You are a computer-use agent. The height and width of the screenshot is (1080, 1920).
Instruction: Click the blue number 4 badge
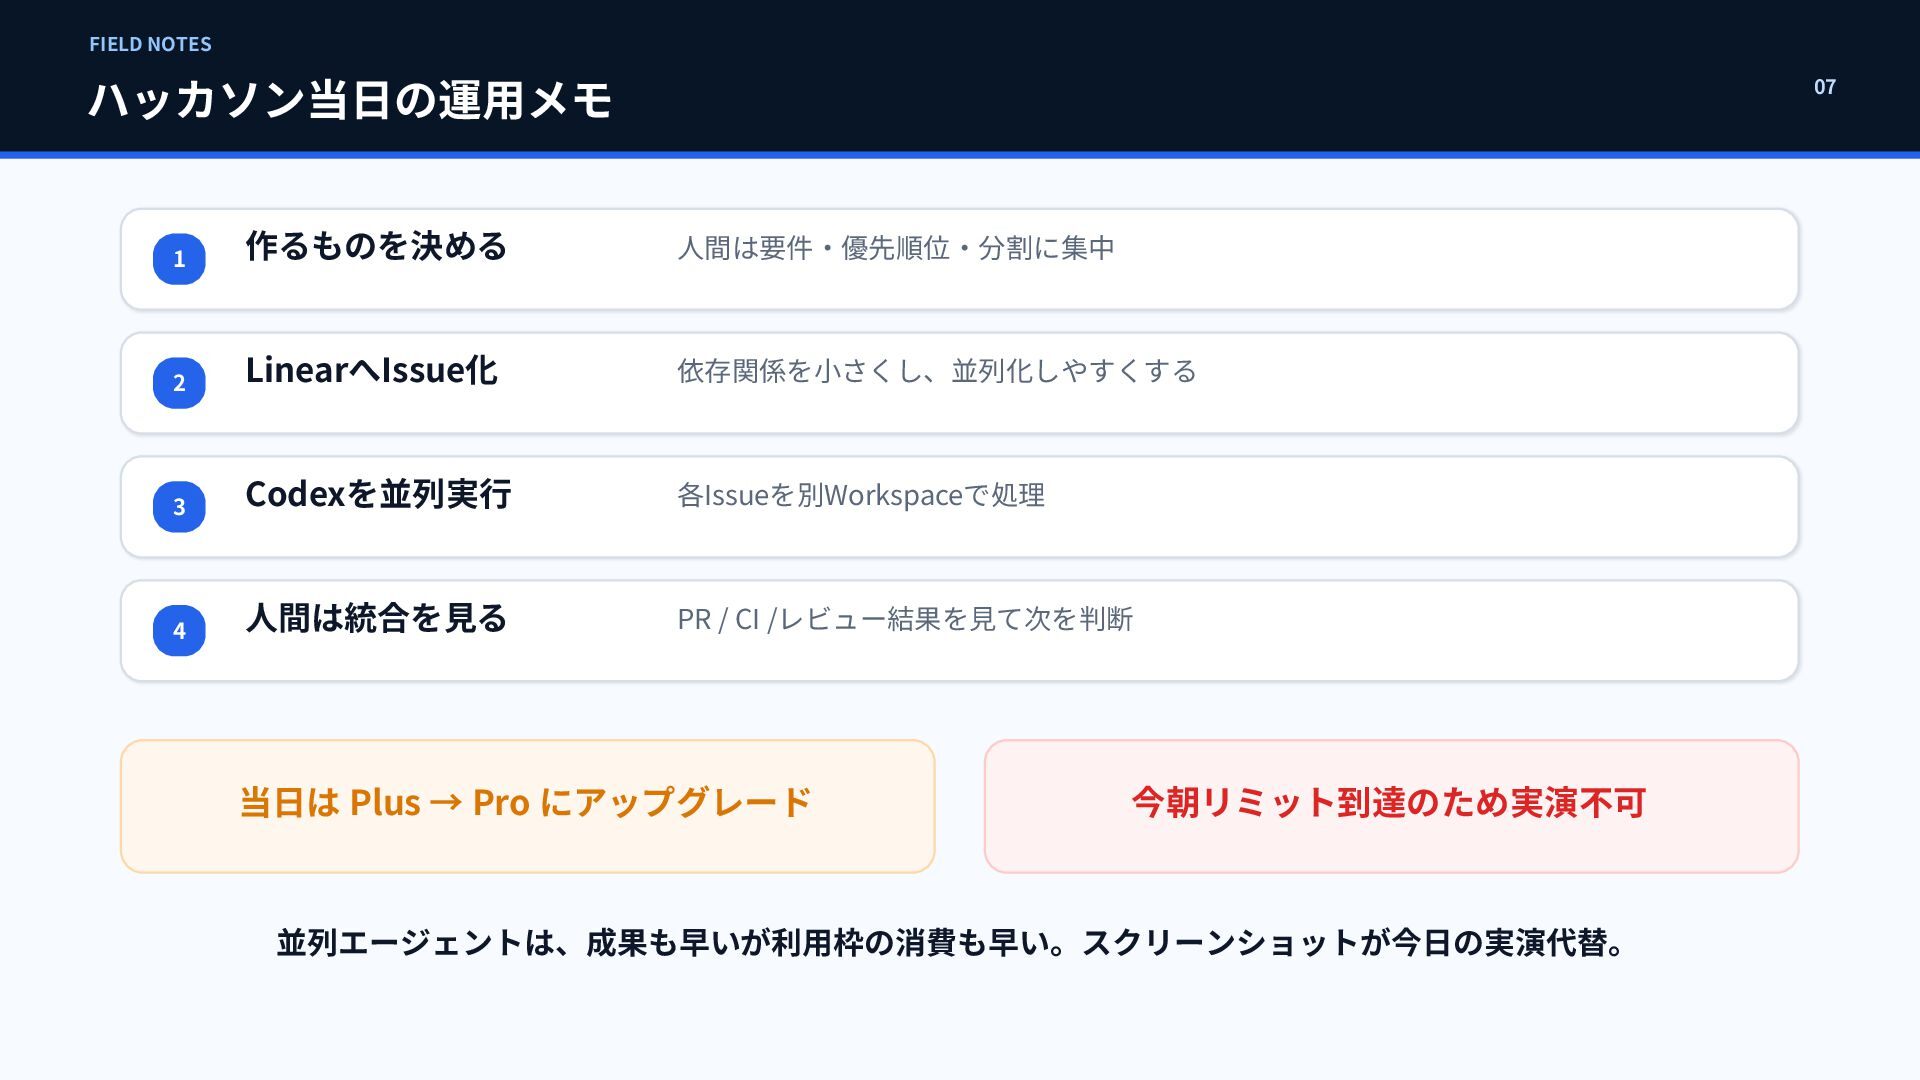(x=179, y=631)
